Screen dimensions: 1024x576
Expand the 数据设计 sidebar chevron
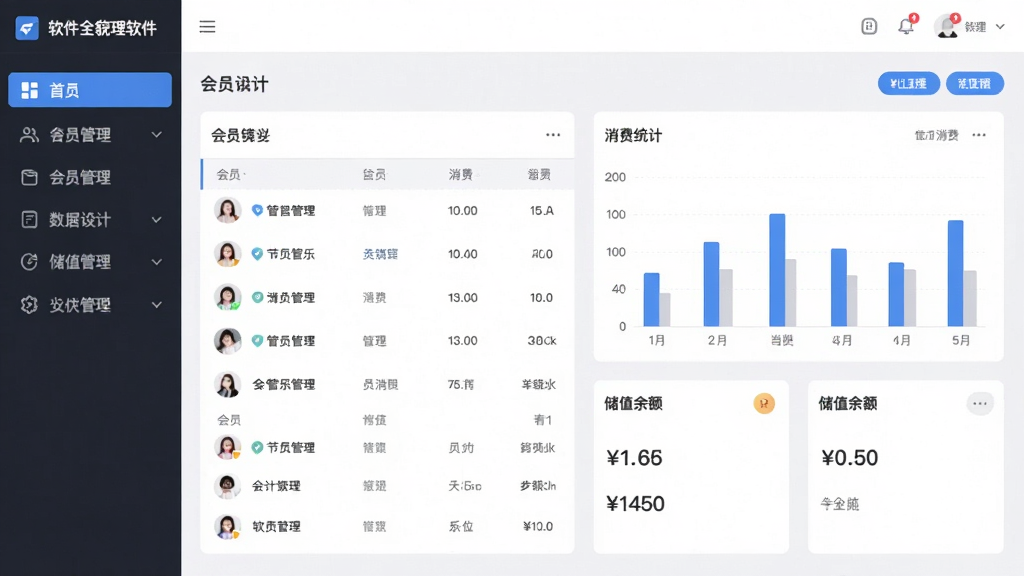(157, 219)
